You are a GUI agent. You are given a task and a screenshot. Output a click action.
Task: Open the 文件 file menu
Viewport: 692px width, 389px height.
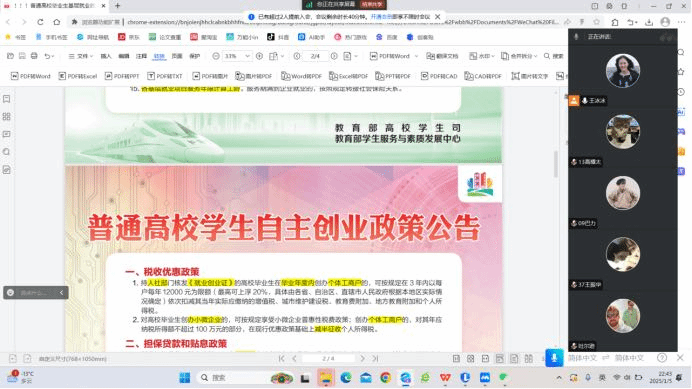(80, 56)
